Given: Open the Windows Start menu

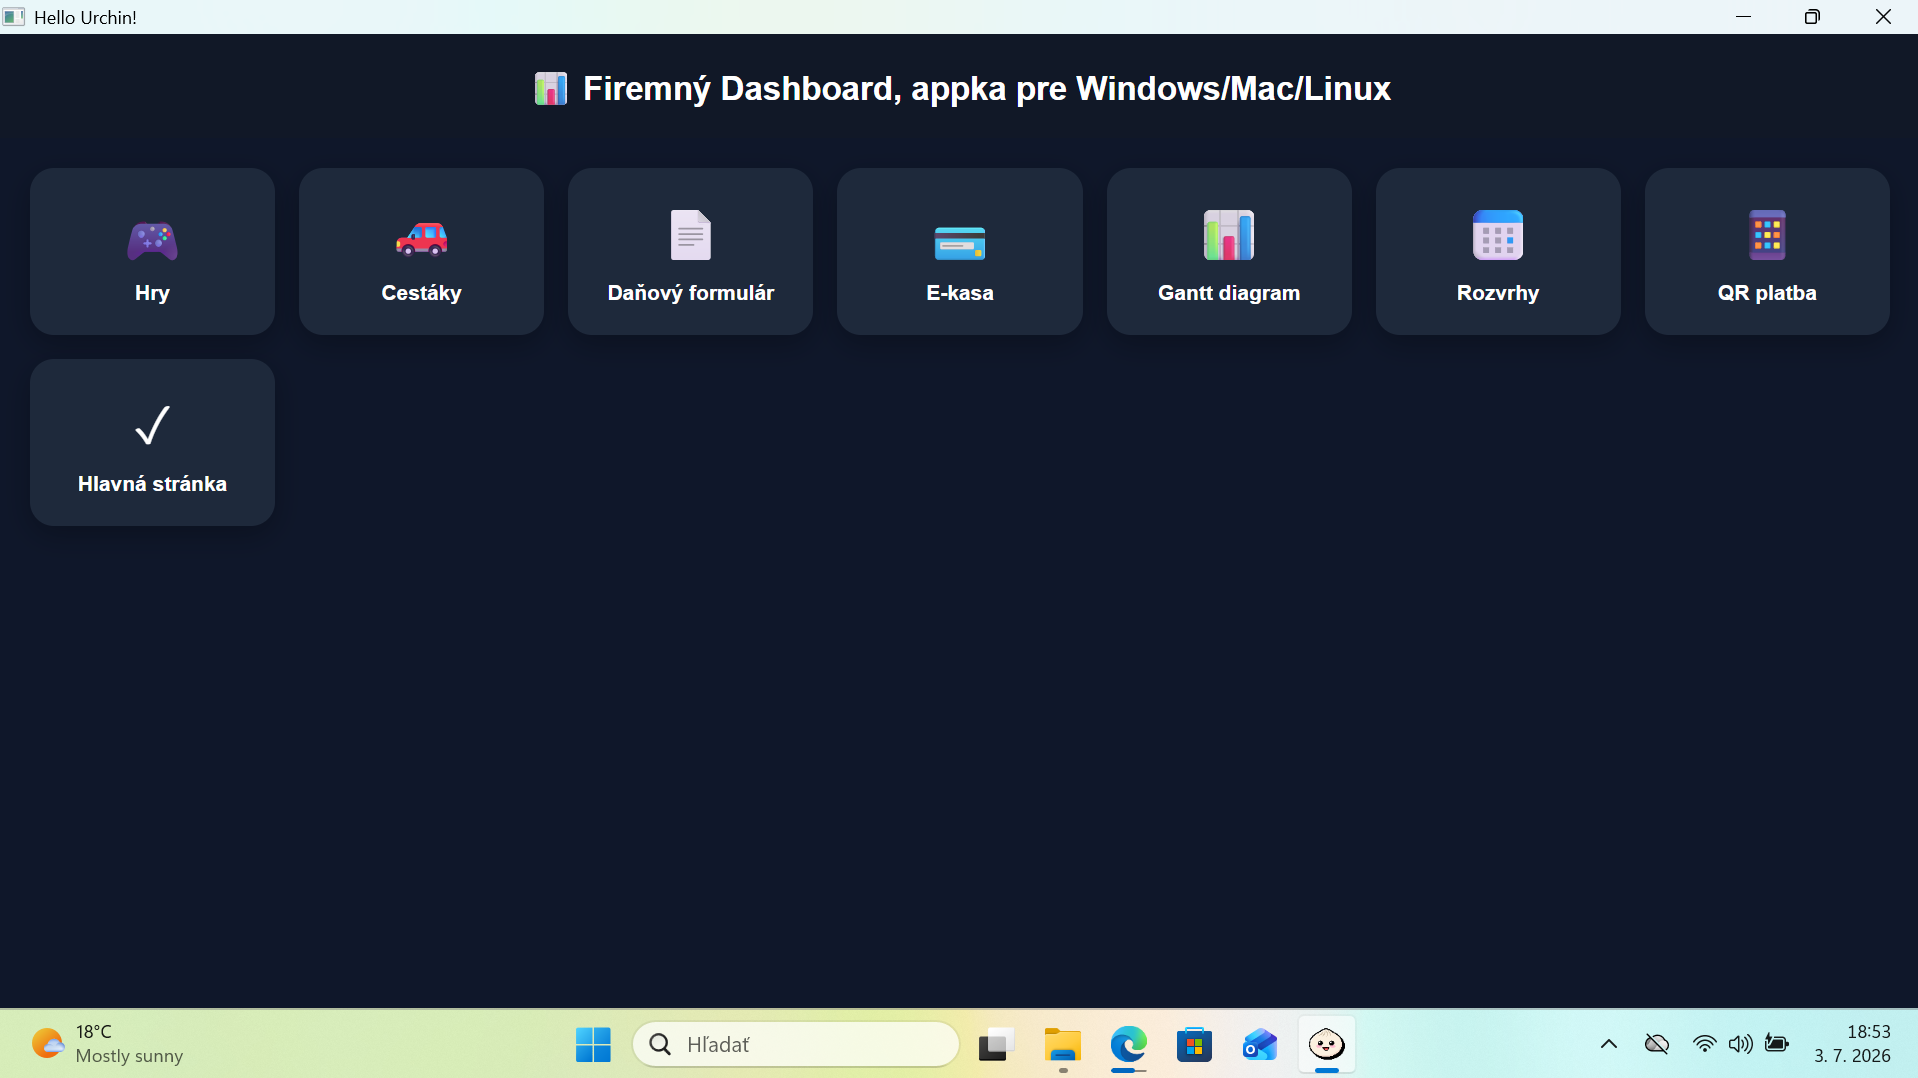Looking at the screenshot, I should (x=593, y=1044).
